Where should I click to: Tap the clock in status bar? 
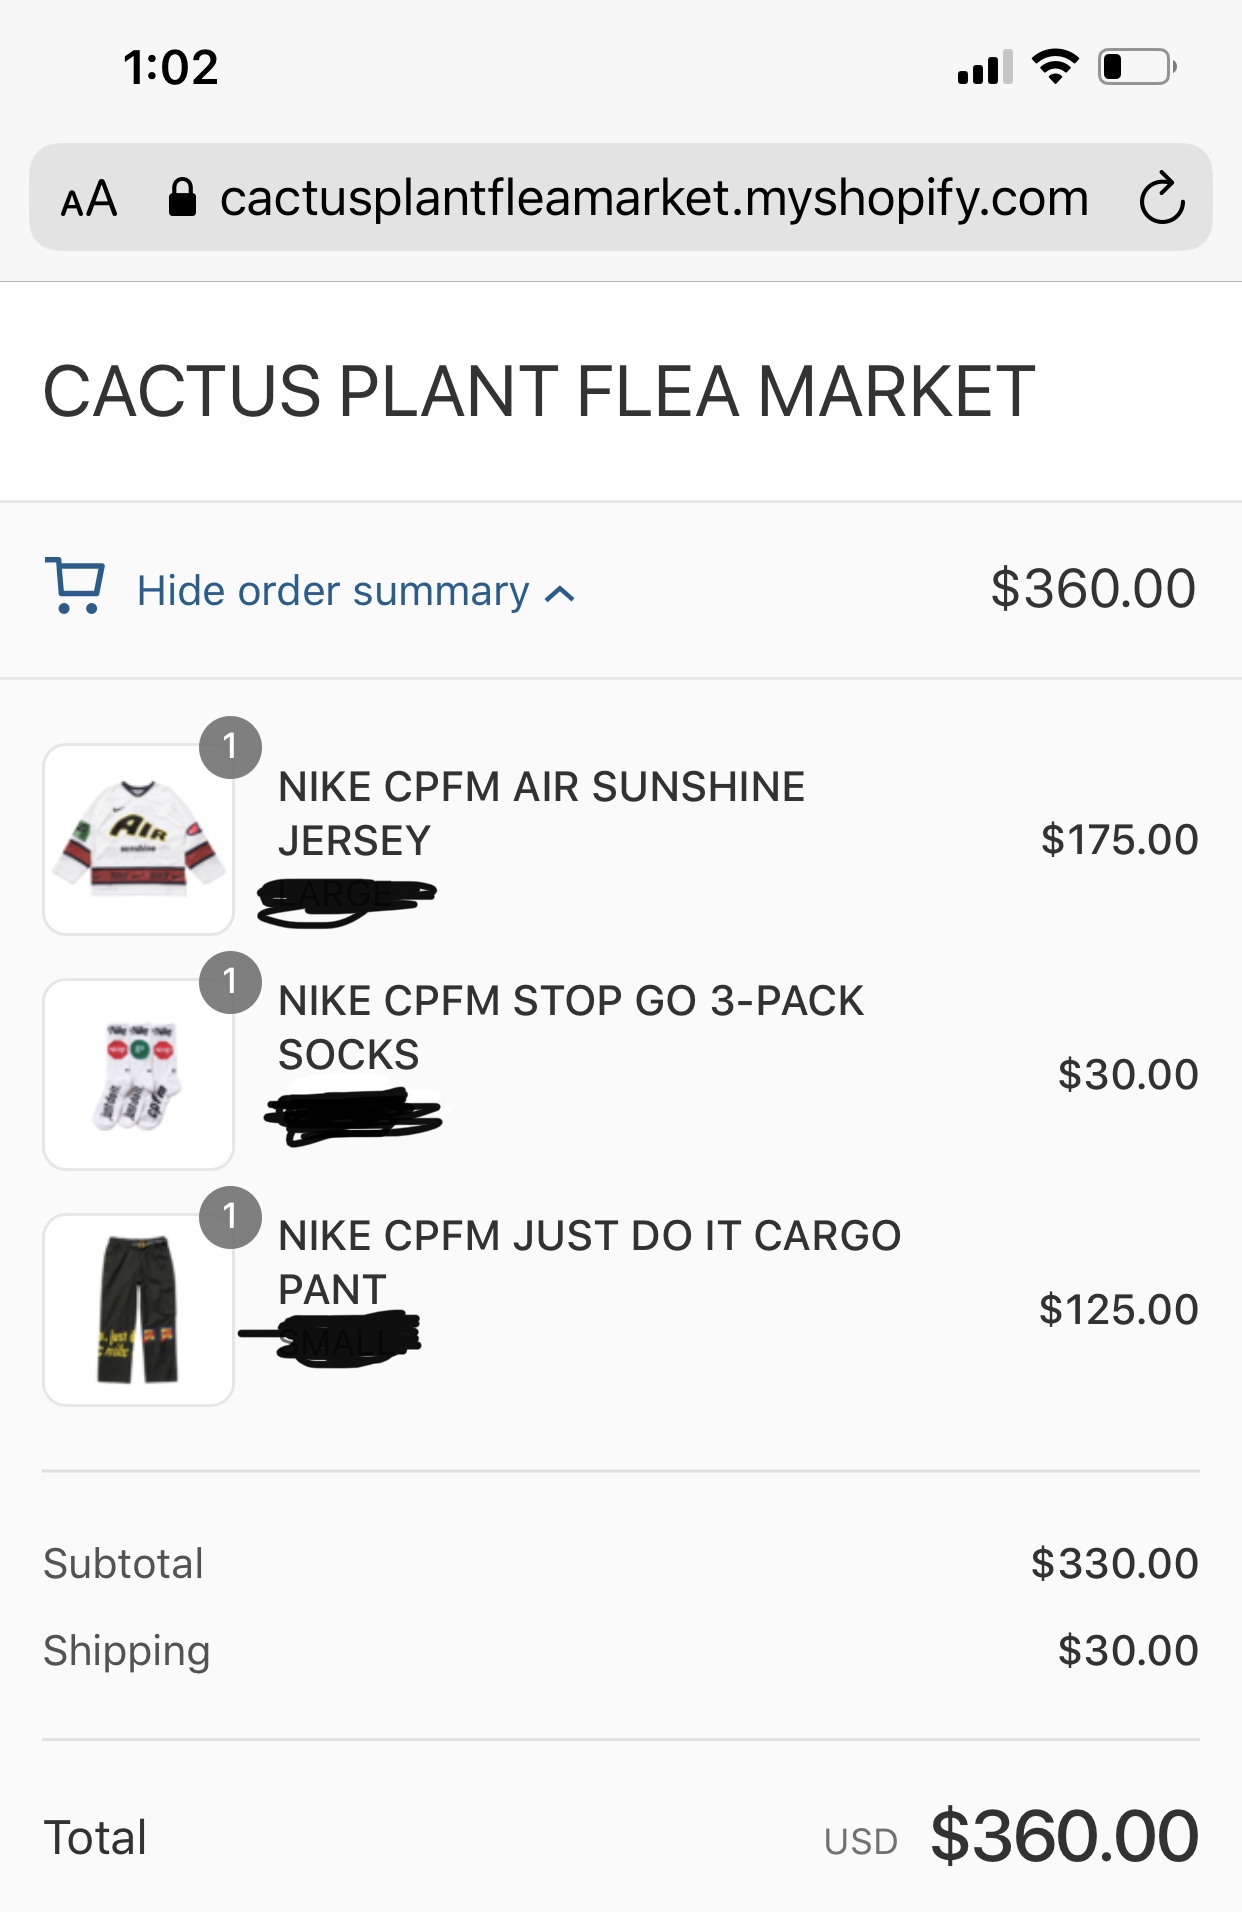click(171, 68)
